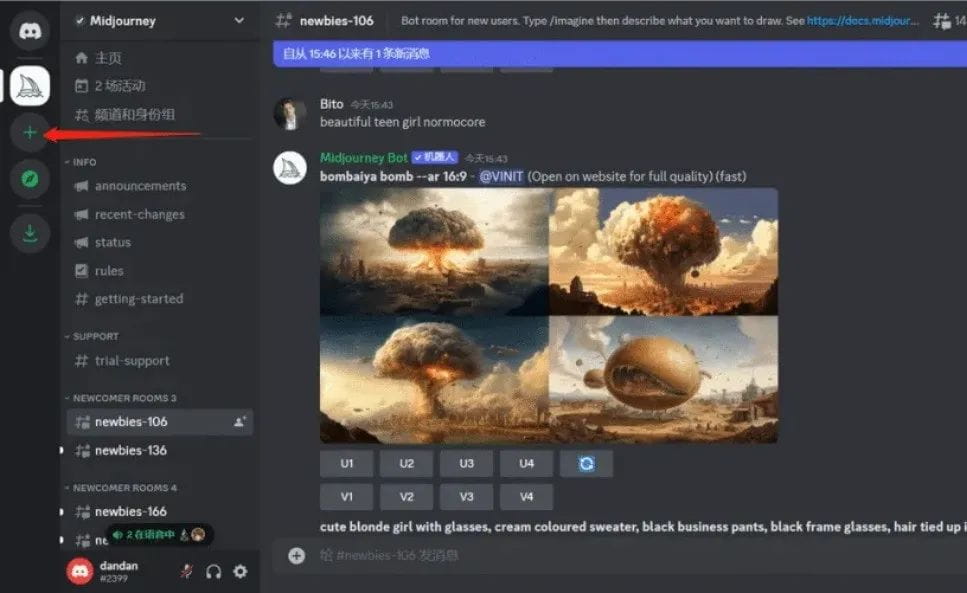Upscale image 3 with U3
Screen dimensions: 967x593
coord(466,464)
